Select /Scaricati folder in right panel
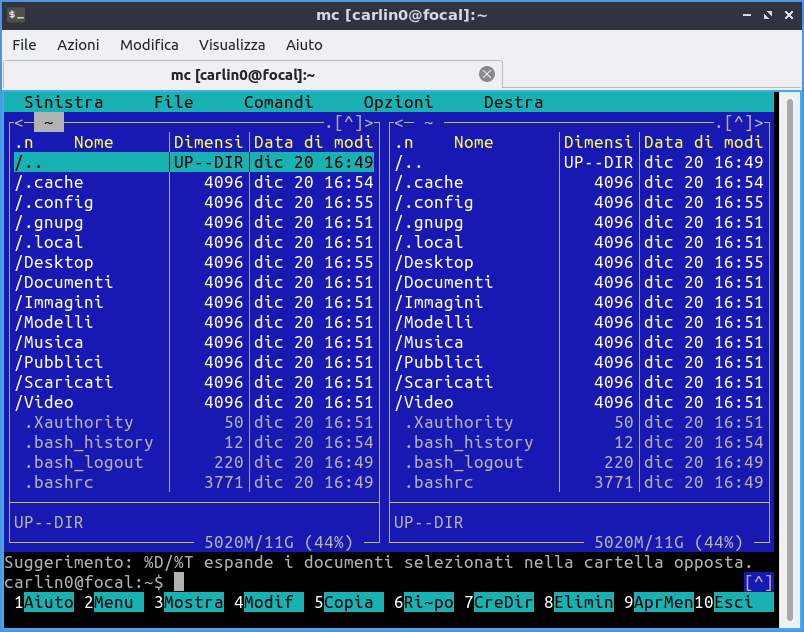The image size is (804, 632). (x=444, y=382)
